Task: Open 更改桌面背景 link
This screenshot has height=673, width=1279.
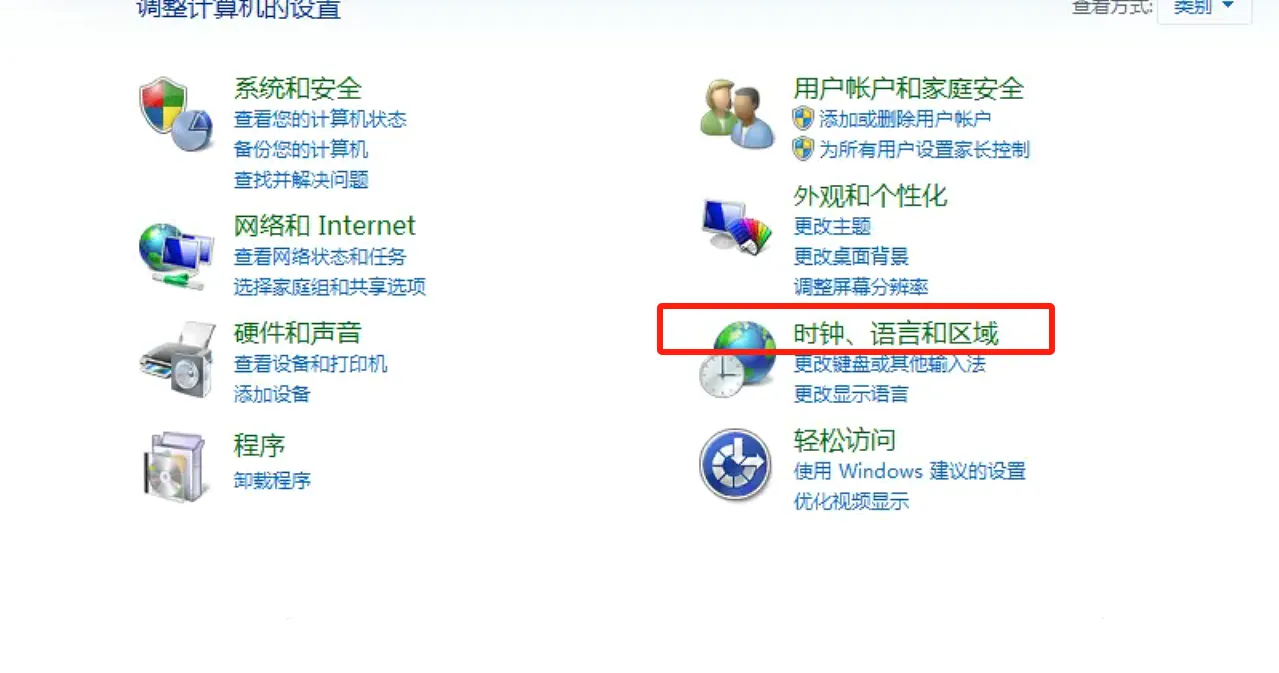Action: click(x=851, y=256)
